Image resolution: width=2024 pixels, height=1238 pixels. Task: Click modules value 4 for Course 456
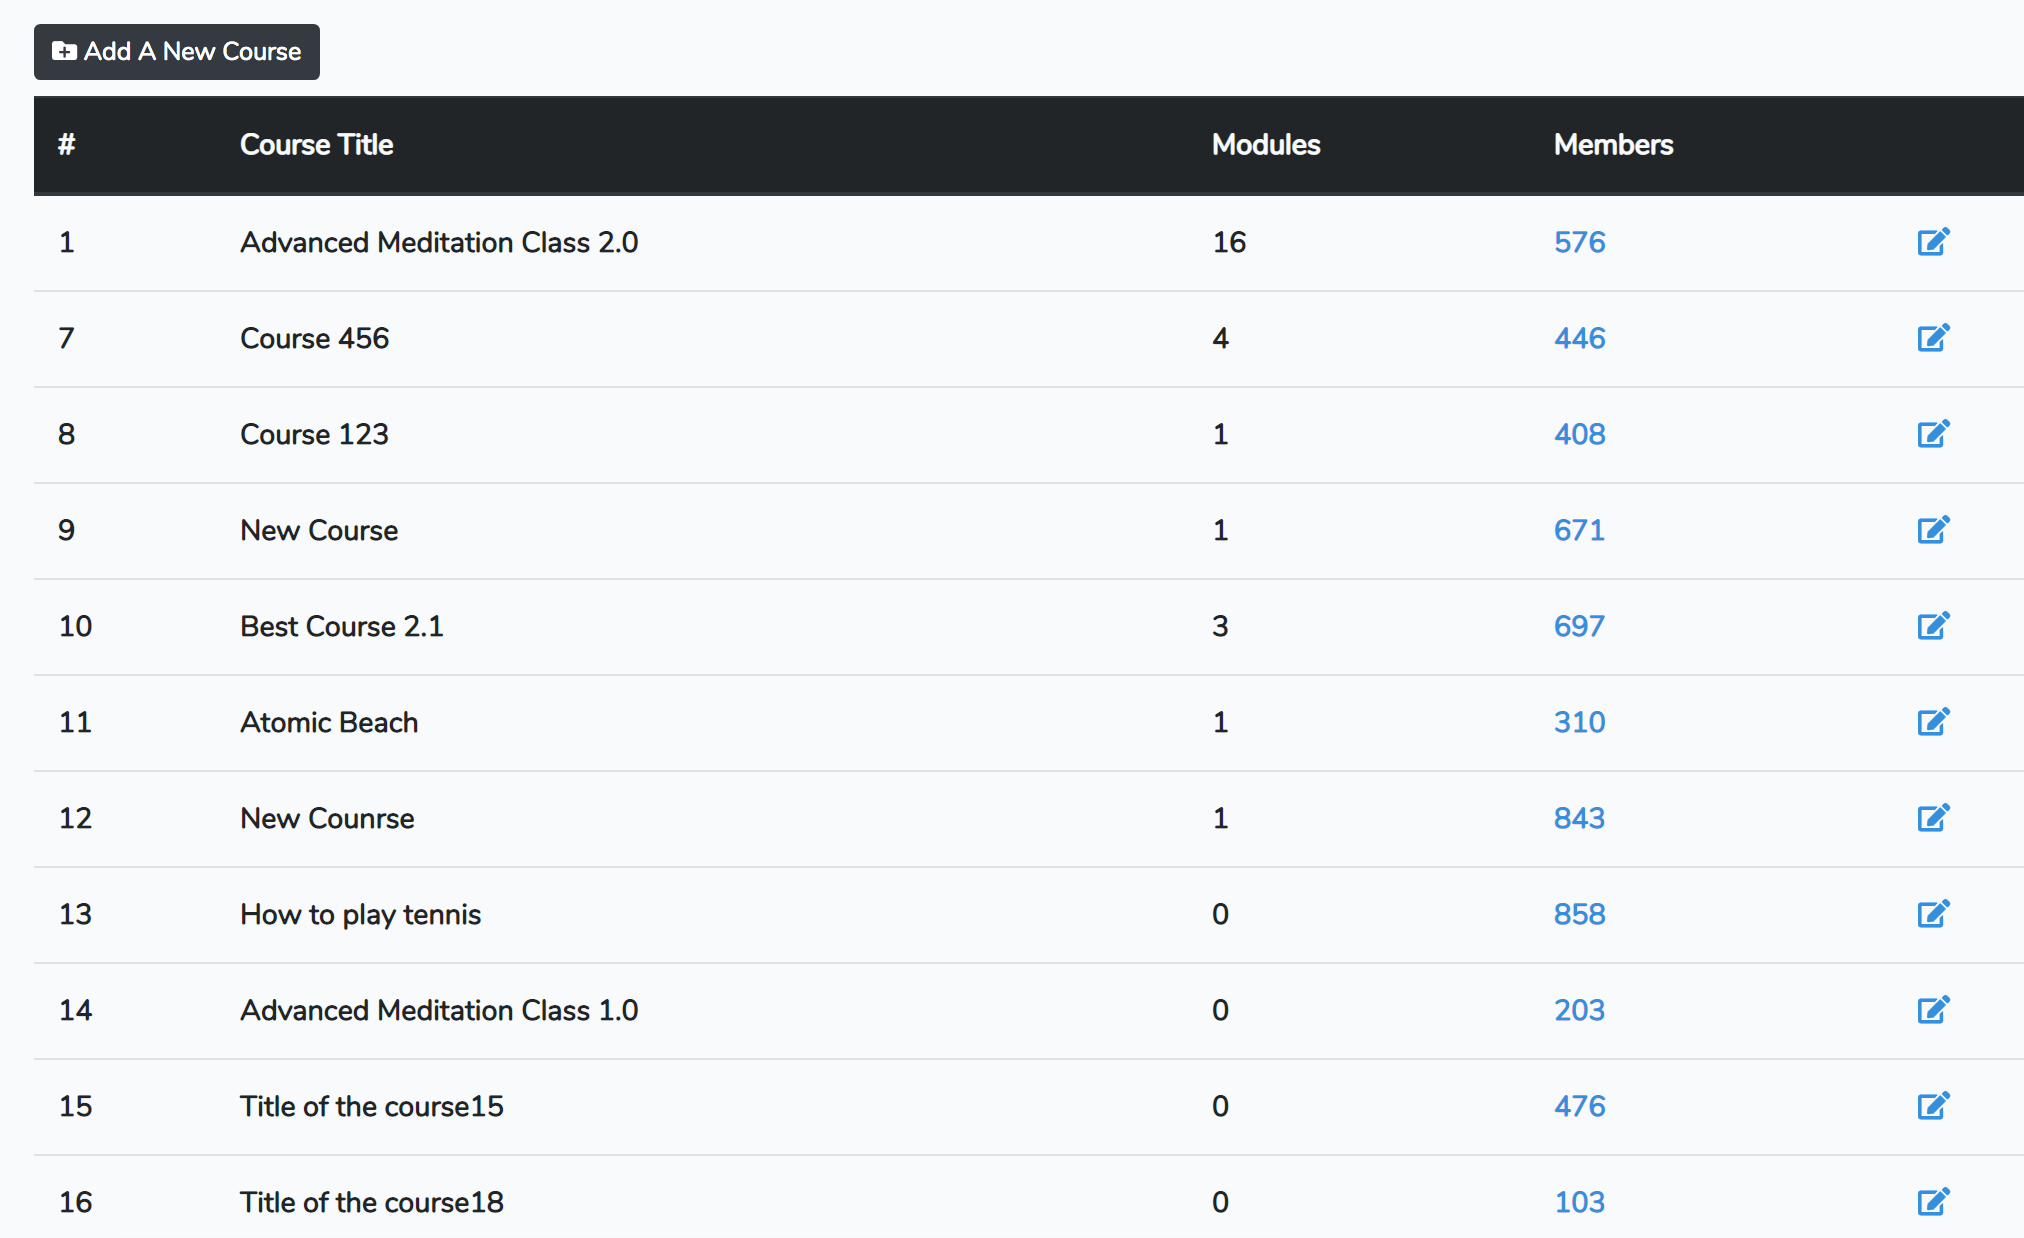pyautogui.click(x=1220, y=338)
